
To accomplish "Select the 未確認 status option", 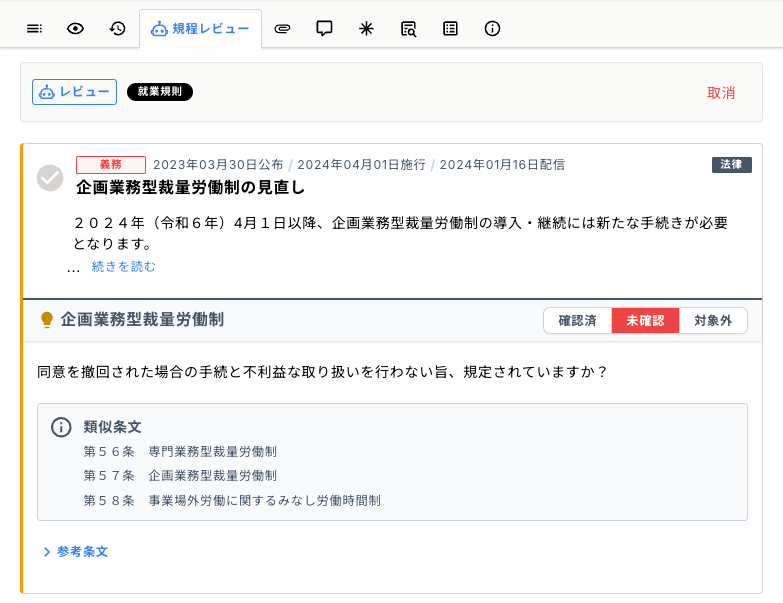I will (645, 321).
